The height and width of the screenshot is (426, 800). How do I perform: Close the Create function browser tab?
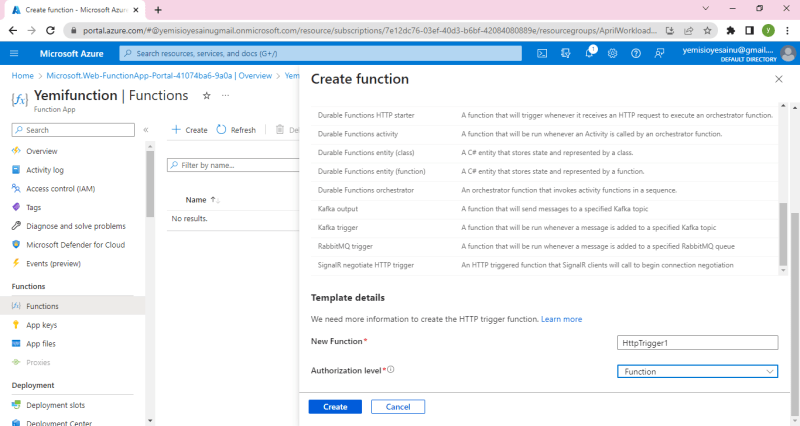click(x=136, y=10)
